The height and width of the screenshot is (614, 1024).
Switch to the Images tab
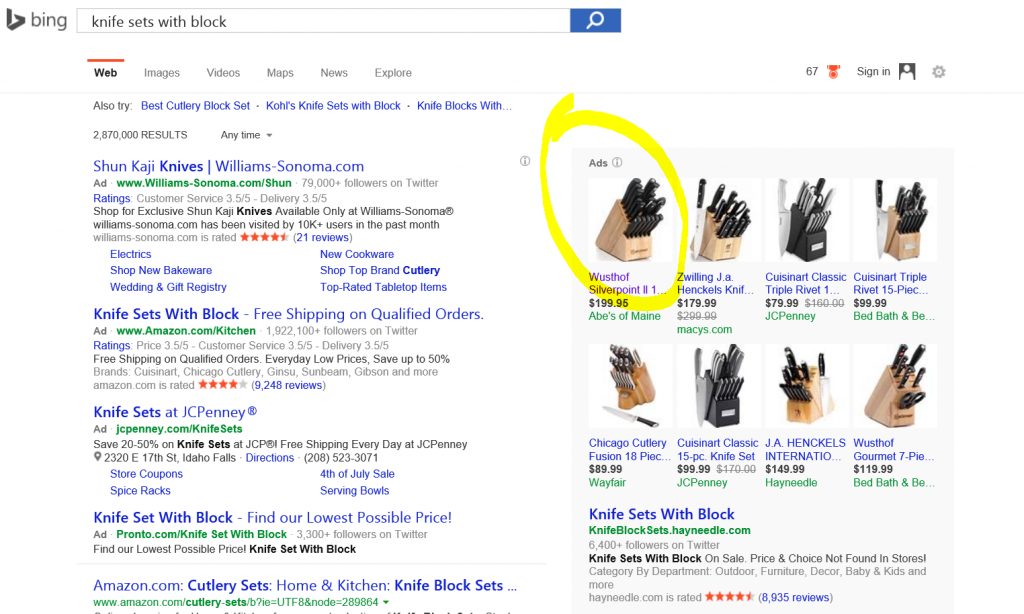(x=162, y=73)
